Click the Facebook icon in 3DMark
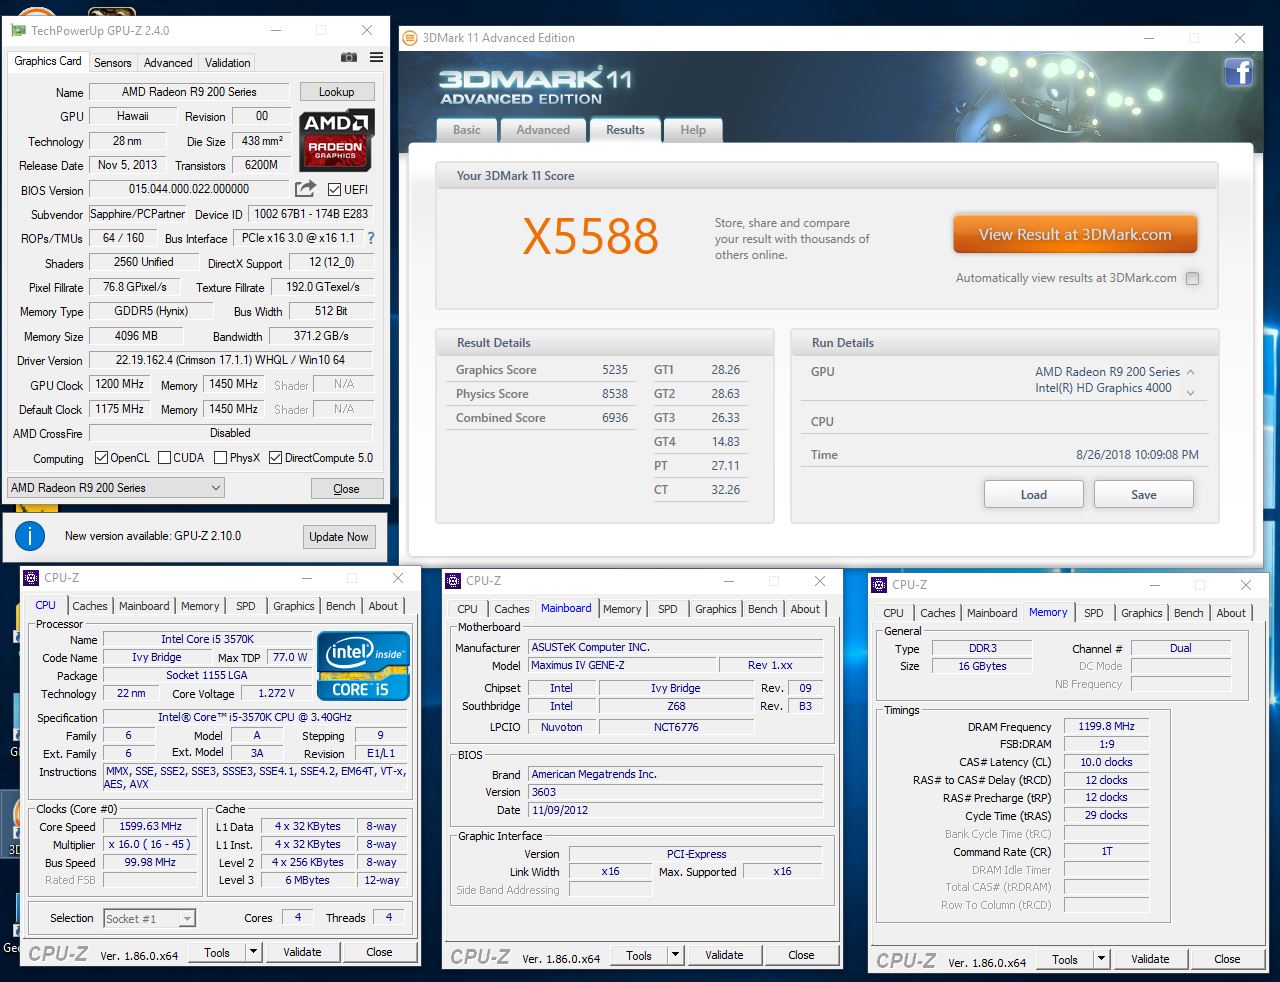The image size is (1280, 982). click(1239, 73)
